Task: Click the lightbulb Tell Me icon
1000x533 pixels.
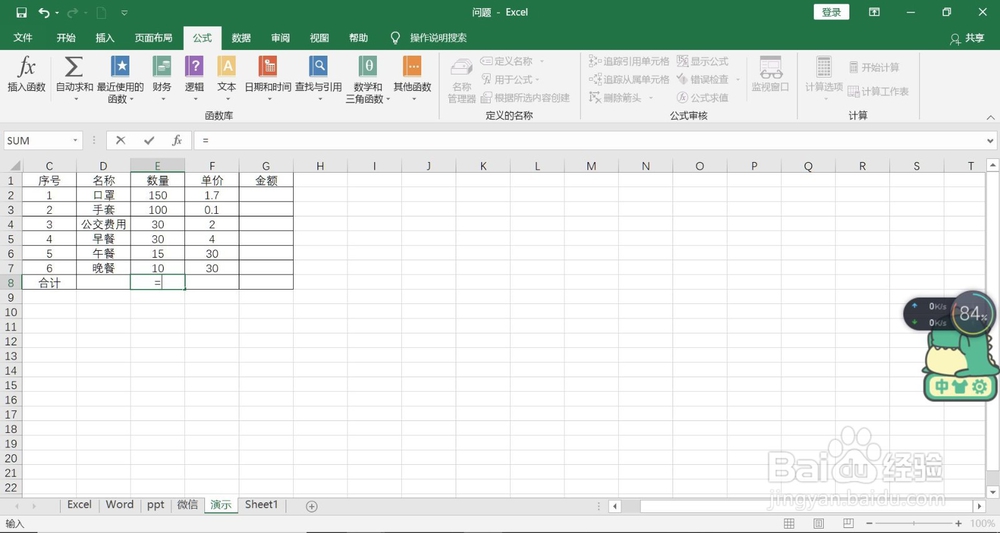Action: tap(395, 38)
